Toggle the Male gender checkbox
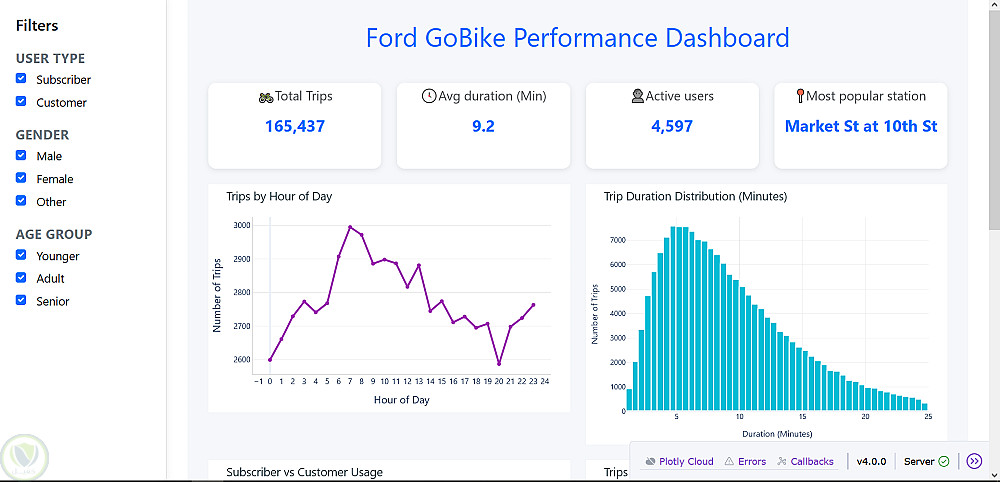The height and width of the screenshot is (482, 1000). pyautogui.click(x=21, y=156)
